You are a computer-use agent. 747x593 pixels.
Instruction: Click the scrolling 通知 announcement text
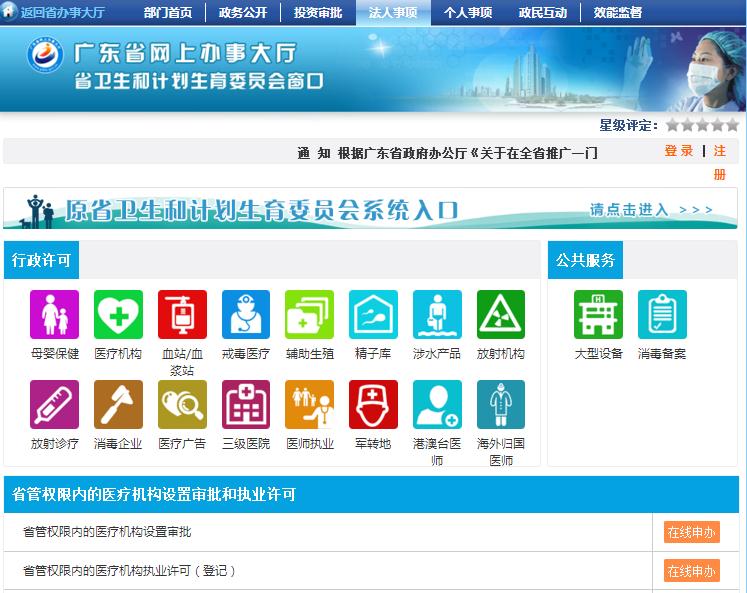click(x=447, y=153)
